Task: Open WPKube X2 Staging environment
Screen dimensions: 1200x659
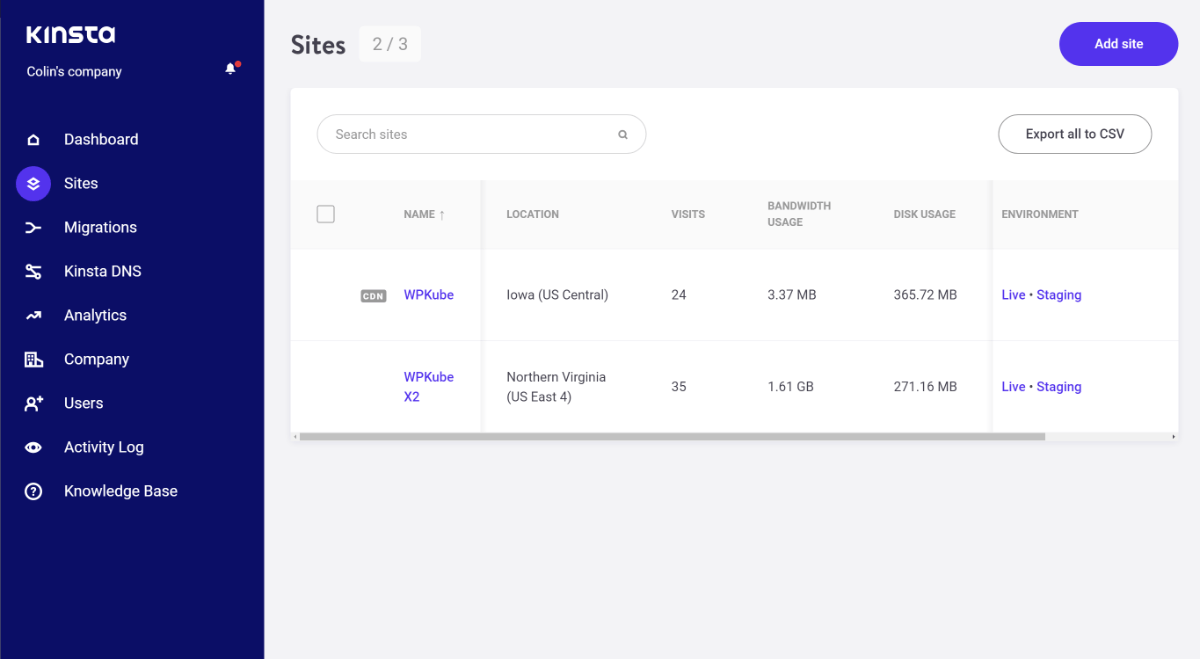Action: pos(1059,387)
